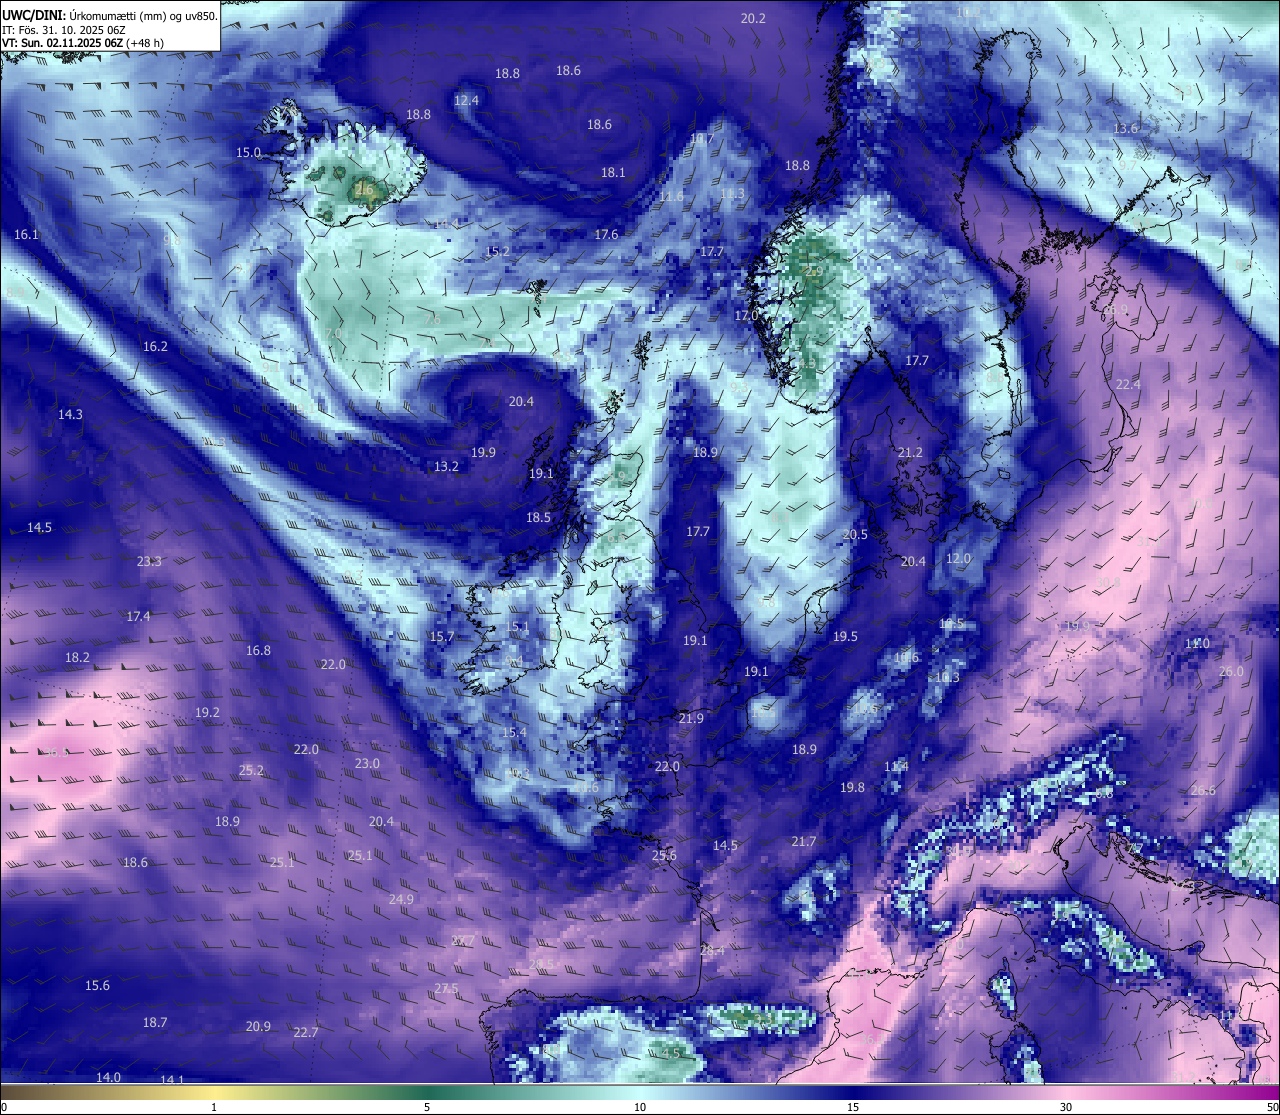Click the 20.2 value at map top
The width and height of the screenshot is (1280, 1115).
pos(753,19)
